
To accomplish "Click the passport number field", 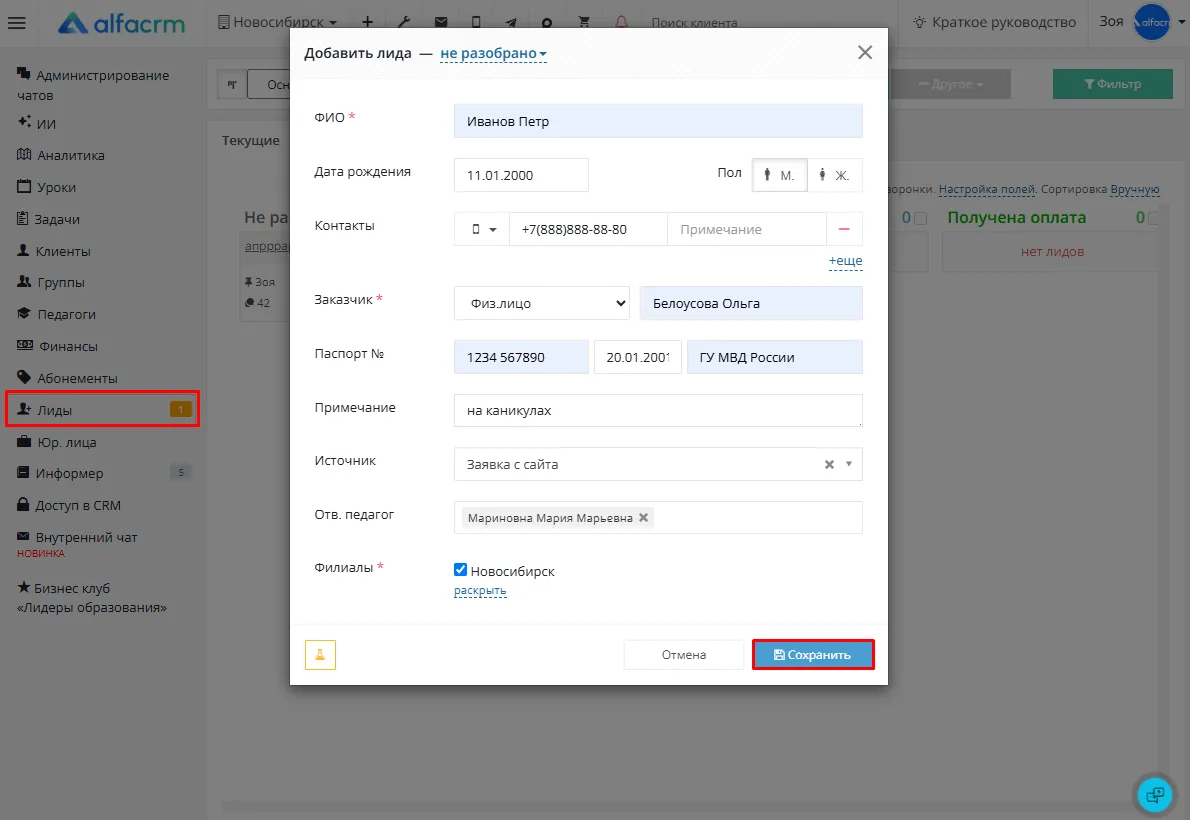I will tap(521, 357).
